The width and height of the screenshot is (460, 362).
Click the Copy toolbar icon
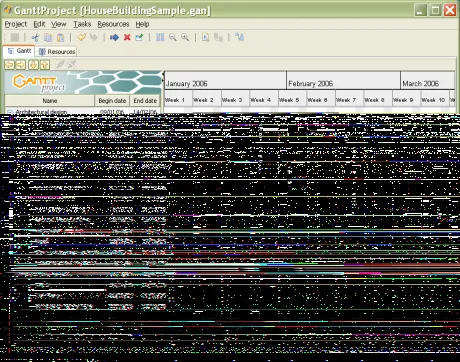pyautogui.click(x=48, y=37)
